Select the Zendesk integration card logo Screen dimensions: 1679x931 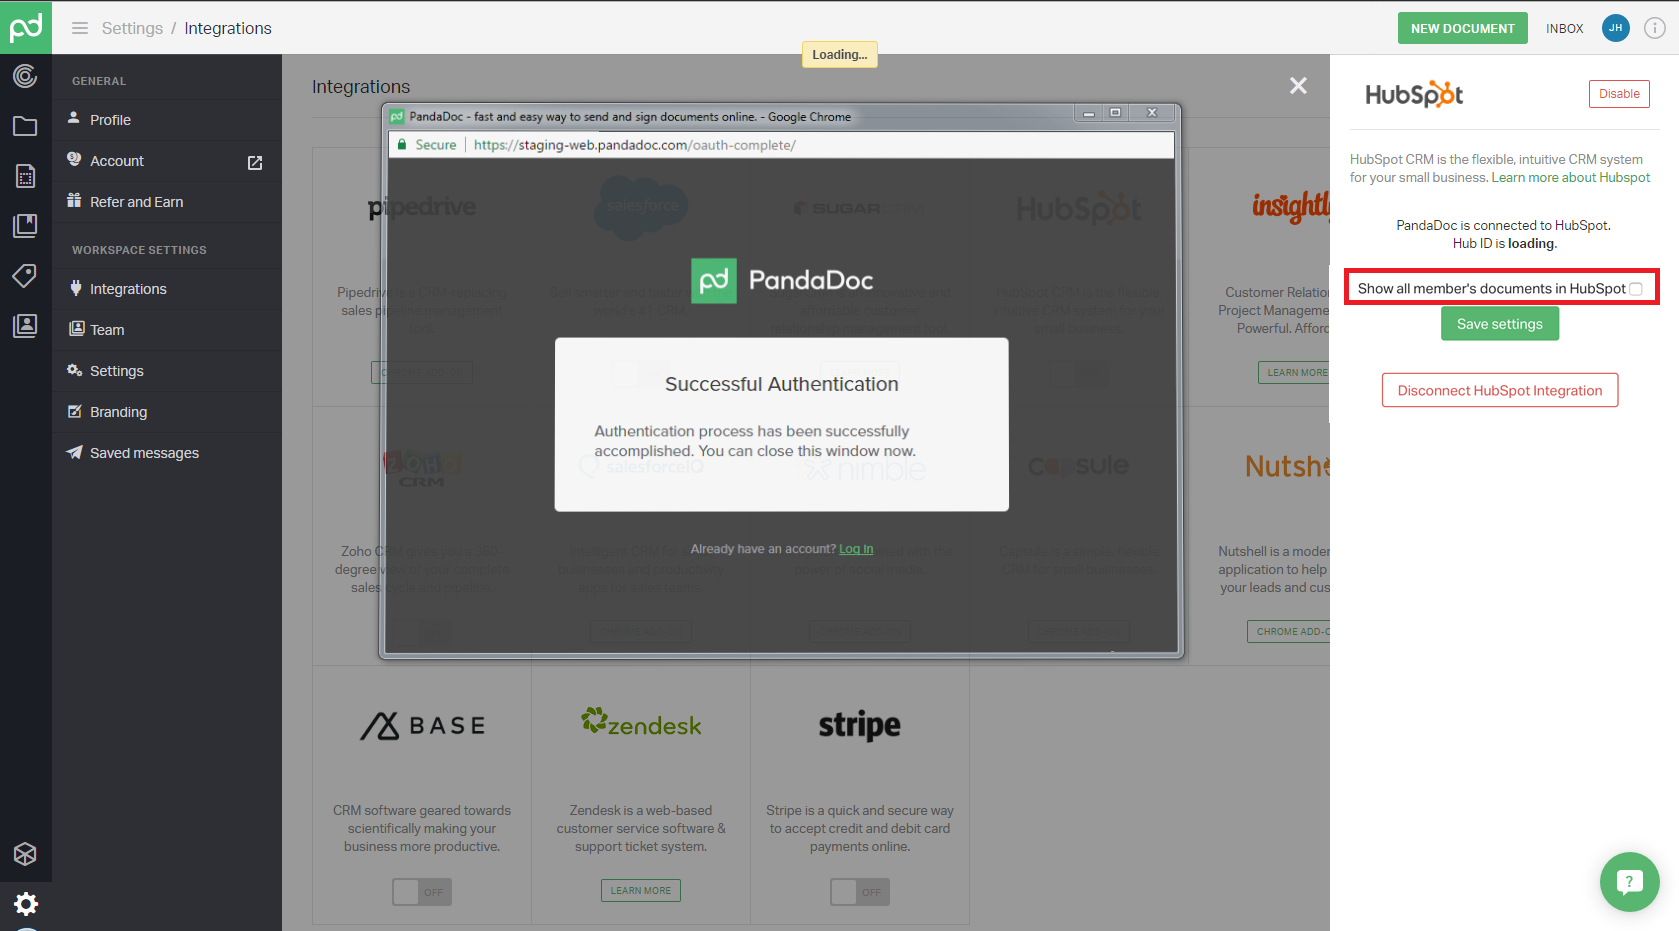coord(641,722)
